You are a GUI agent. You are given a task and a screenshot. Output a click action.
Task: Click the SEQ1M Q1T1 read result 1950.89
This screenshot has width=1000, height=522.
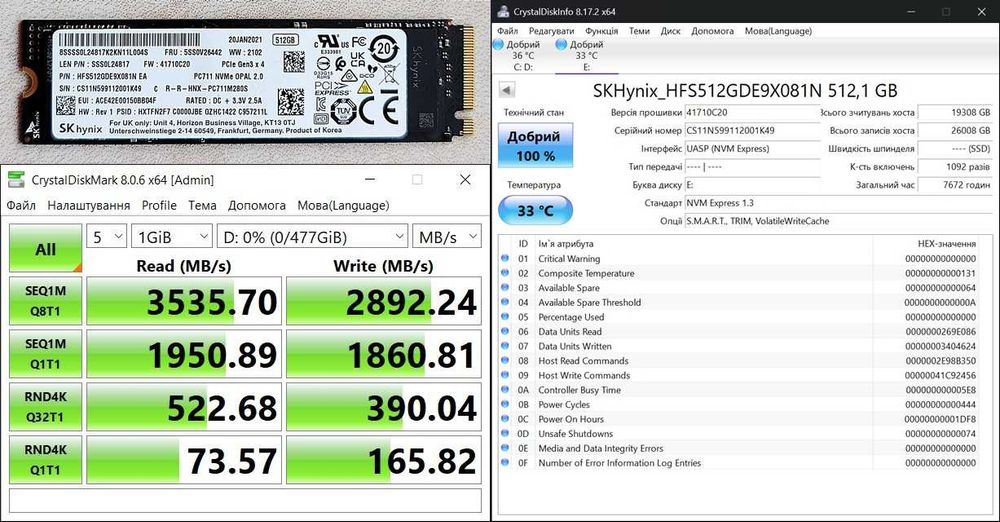tap(184, 354)
